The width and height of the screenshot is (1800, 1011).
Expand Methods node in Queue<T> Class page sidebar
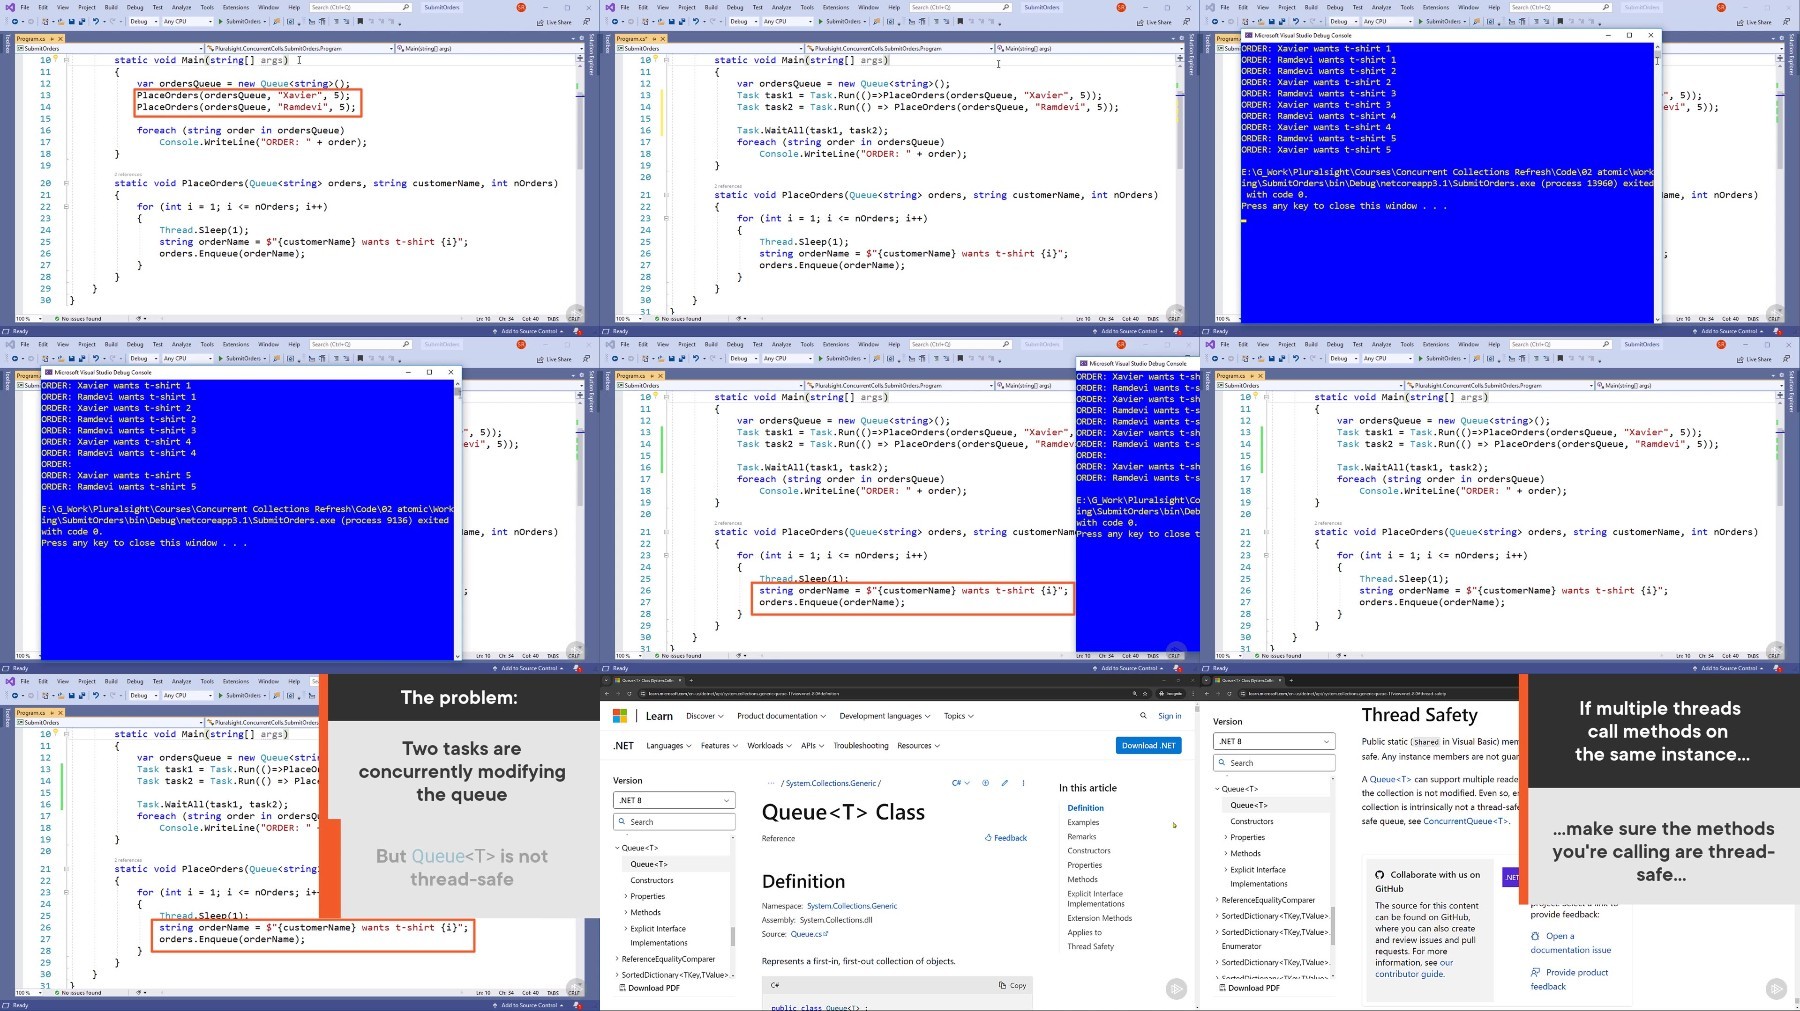pos(626,912)
